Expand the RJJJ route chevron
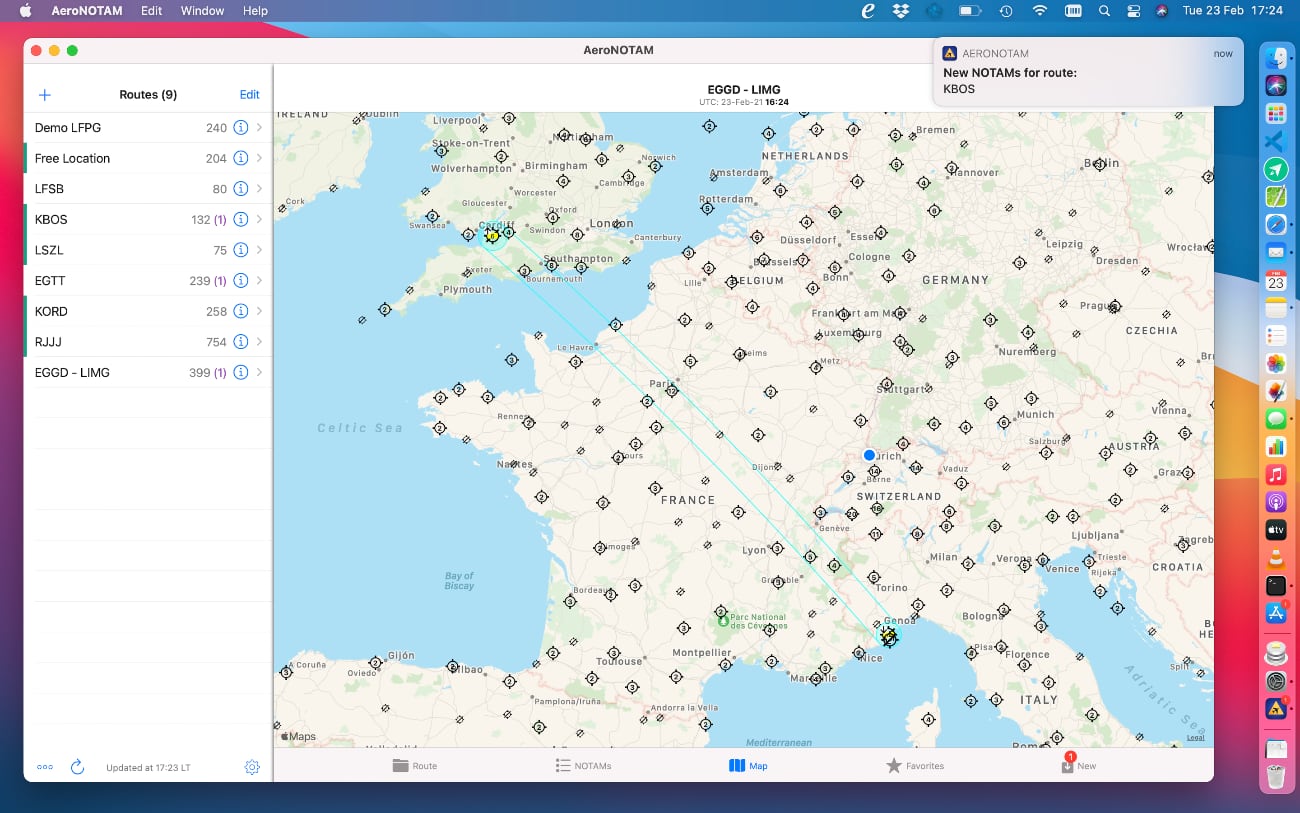Image resolution: width=1300 pixels, height=813 pixels. 260,342
